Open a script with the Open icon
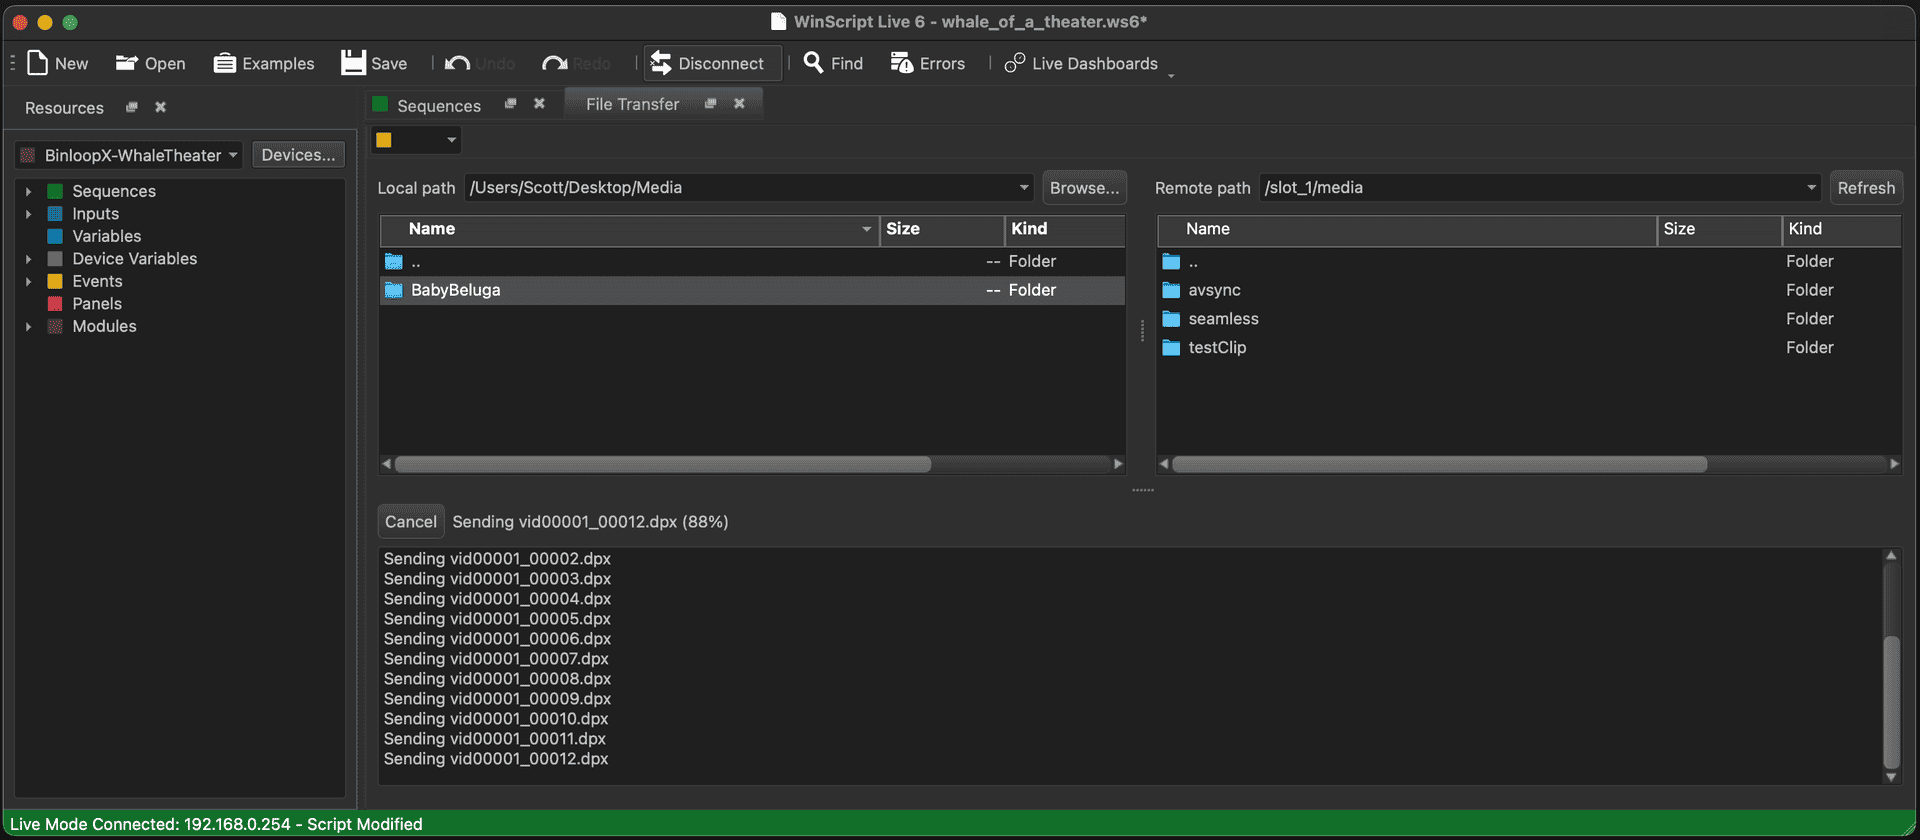 [126, 63]
